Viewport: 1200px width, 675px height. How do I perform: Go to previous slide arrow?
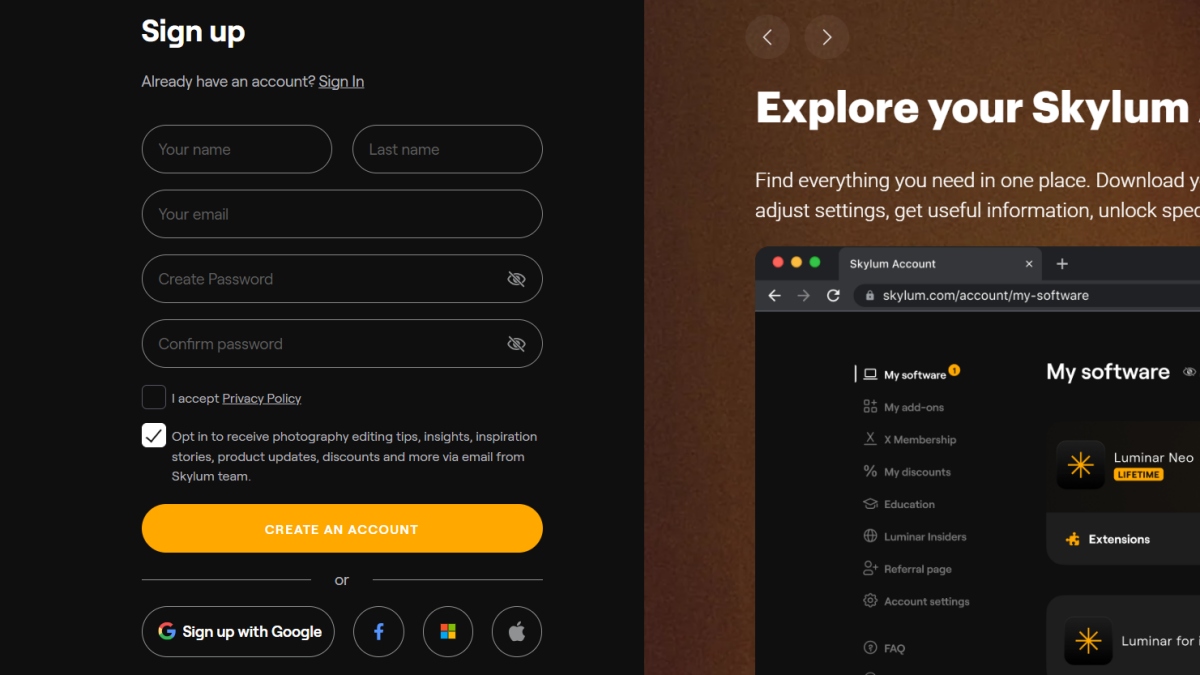click(767, 37)
